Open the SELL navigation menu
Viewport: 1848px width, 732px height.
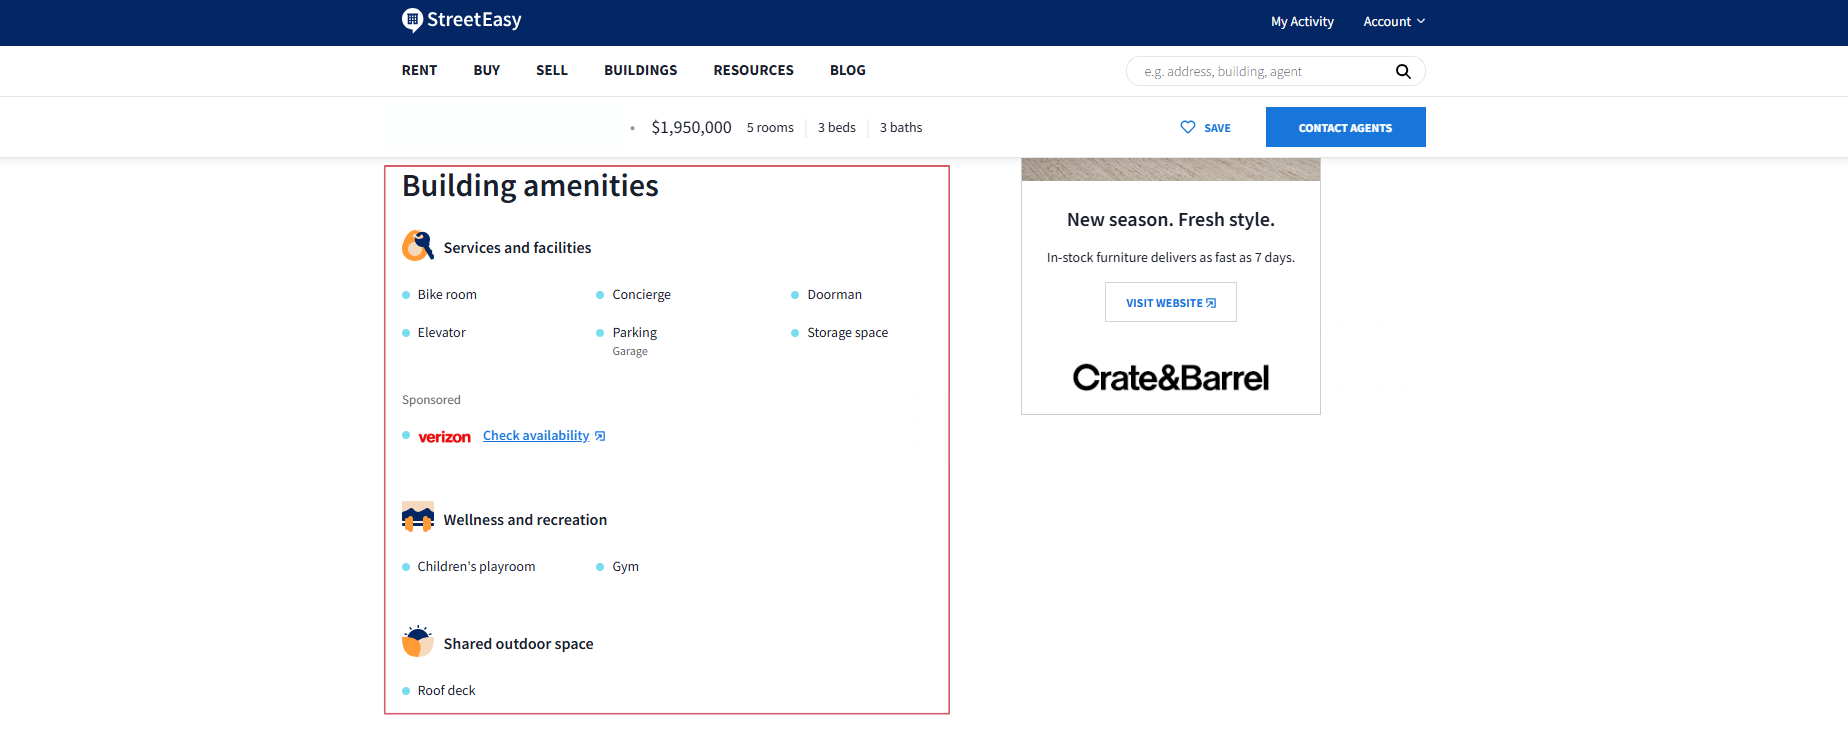pos(552,70)
